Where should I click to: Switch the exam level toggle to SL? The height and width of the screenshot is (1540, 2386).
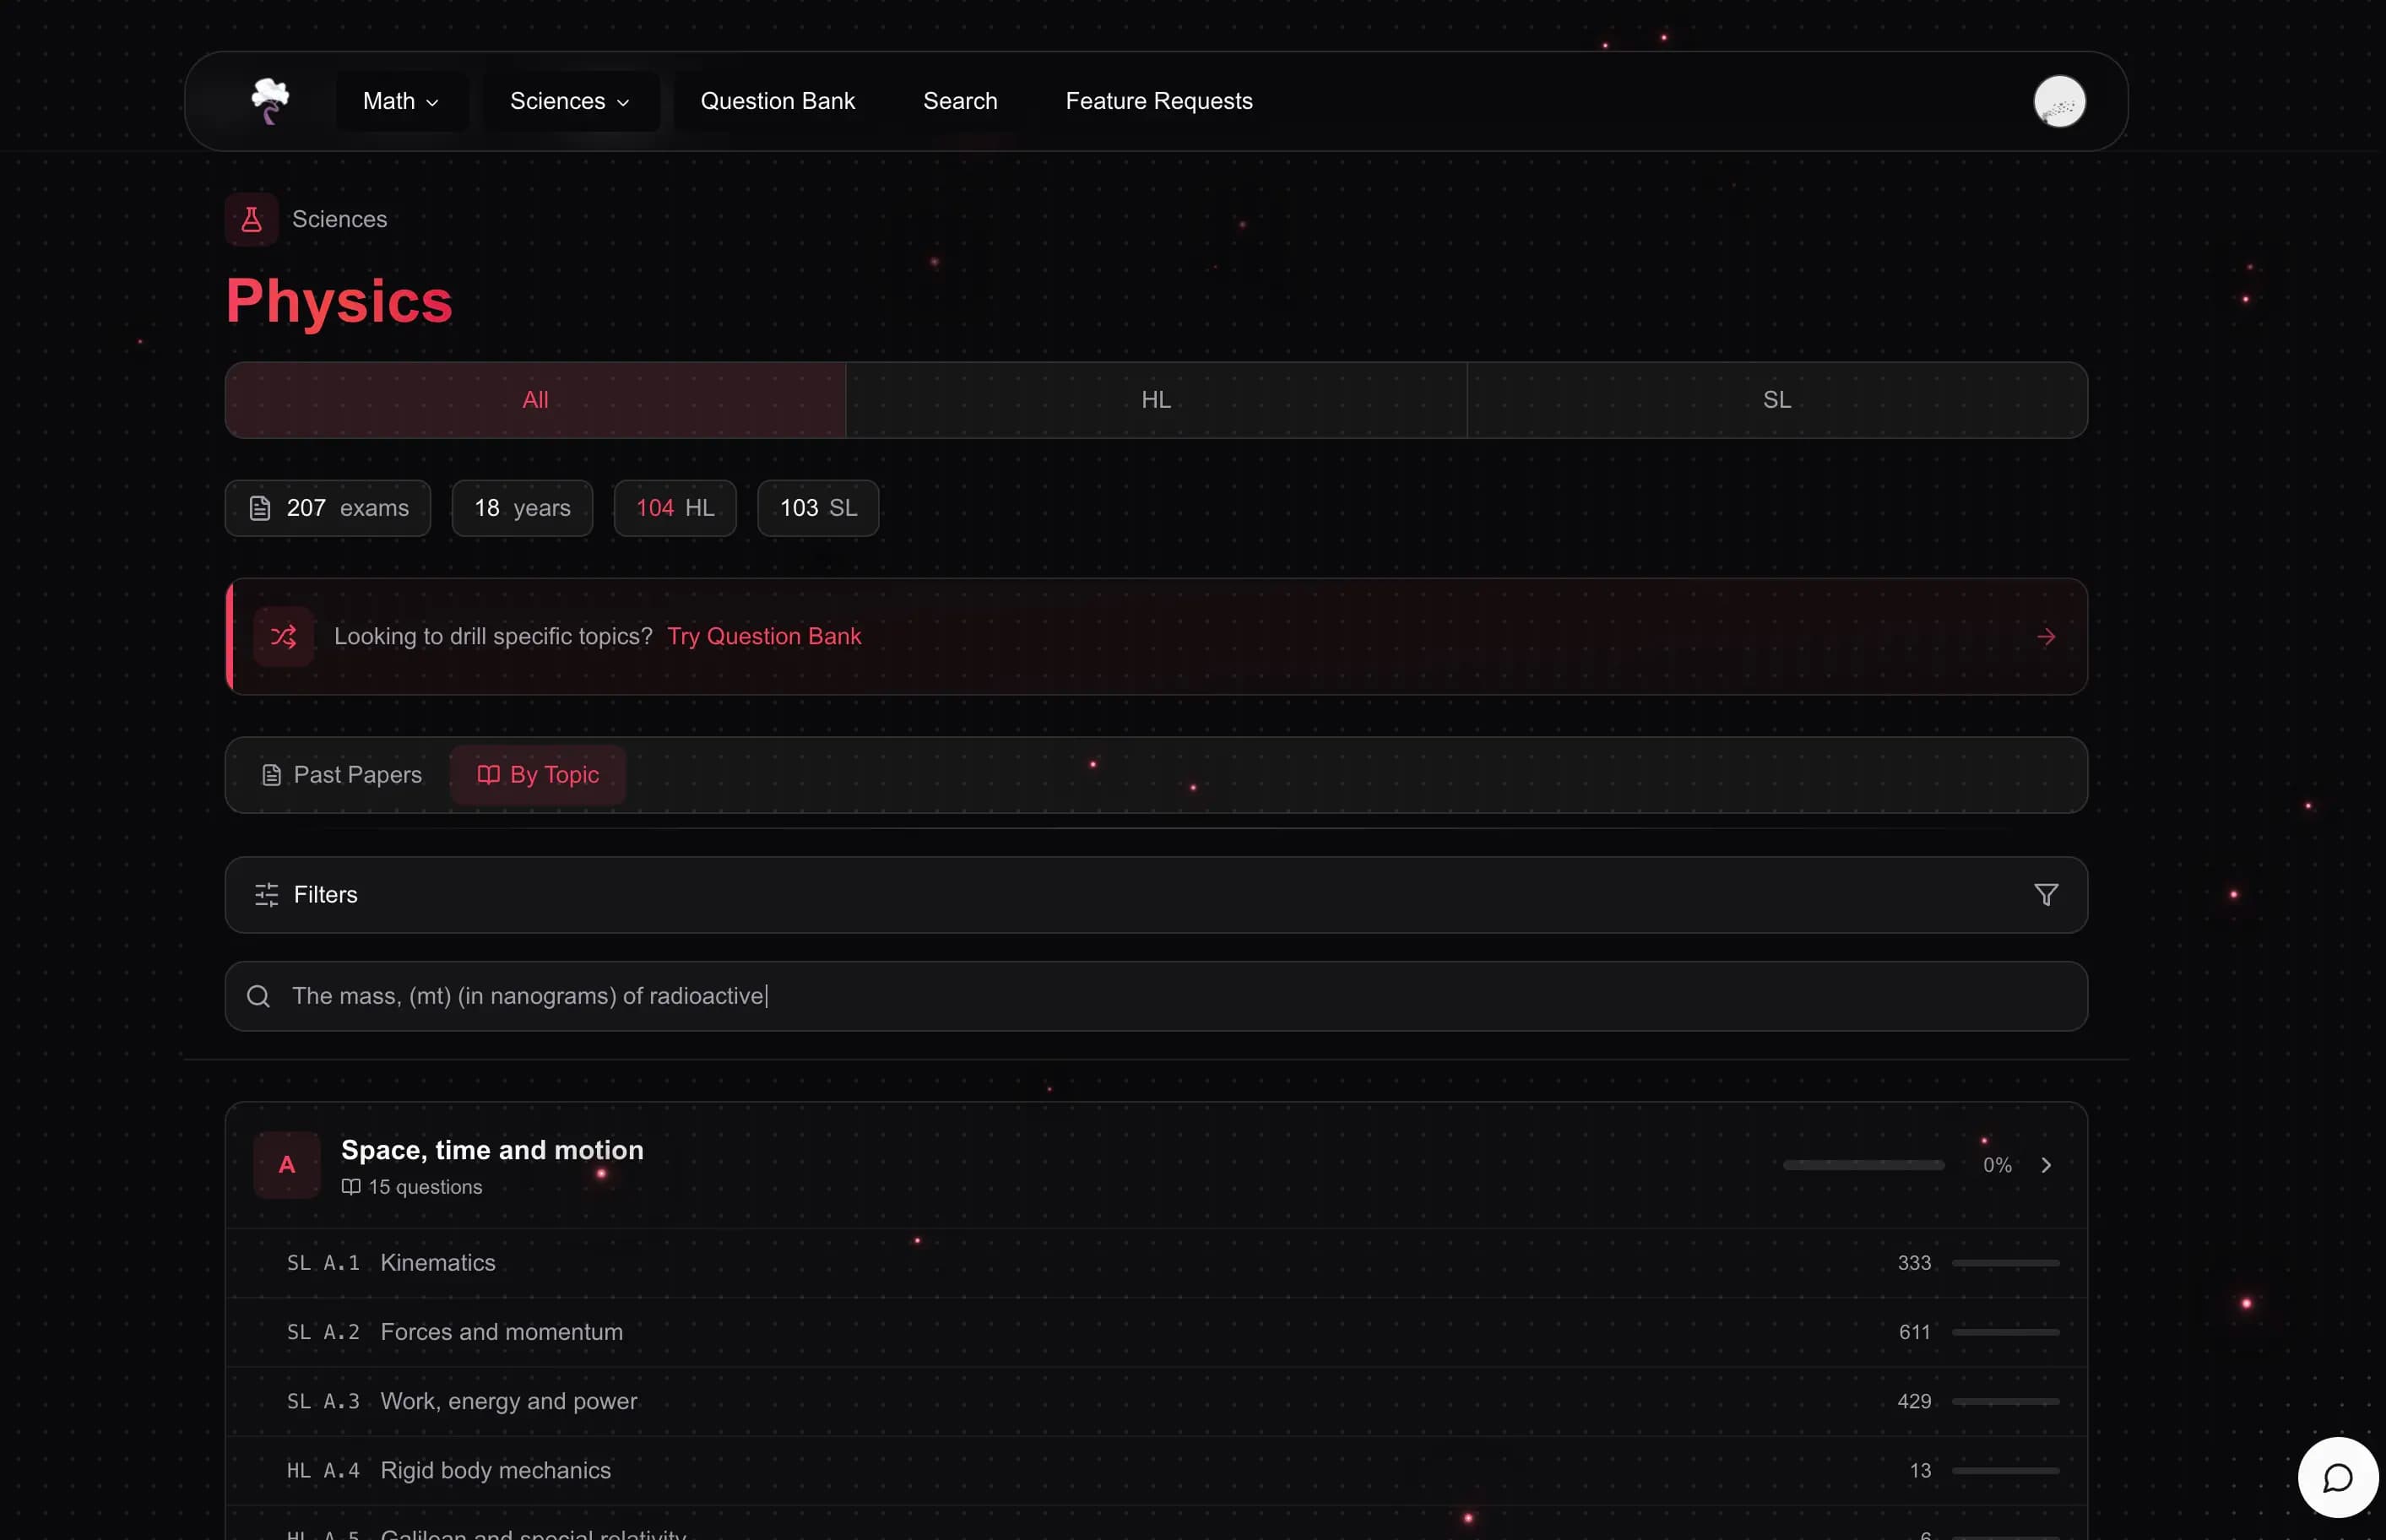click(1776, 399)
